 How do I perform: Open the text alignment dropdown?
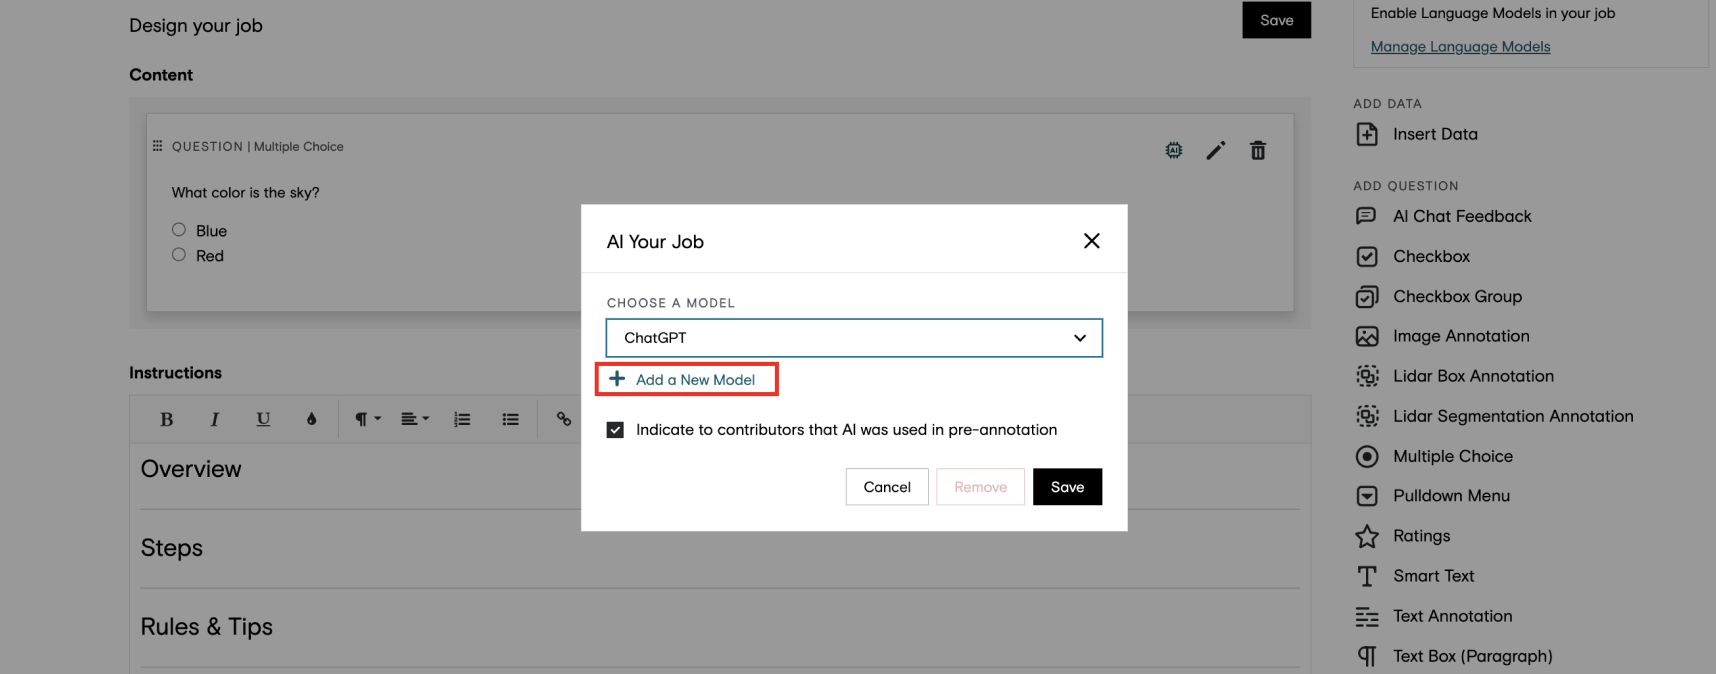tap(415, 419)
